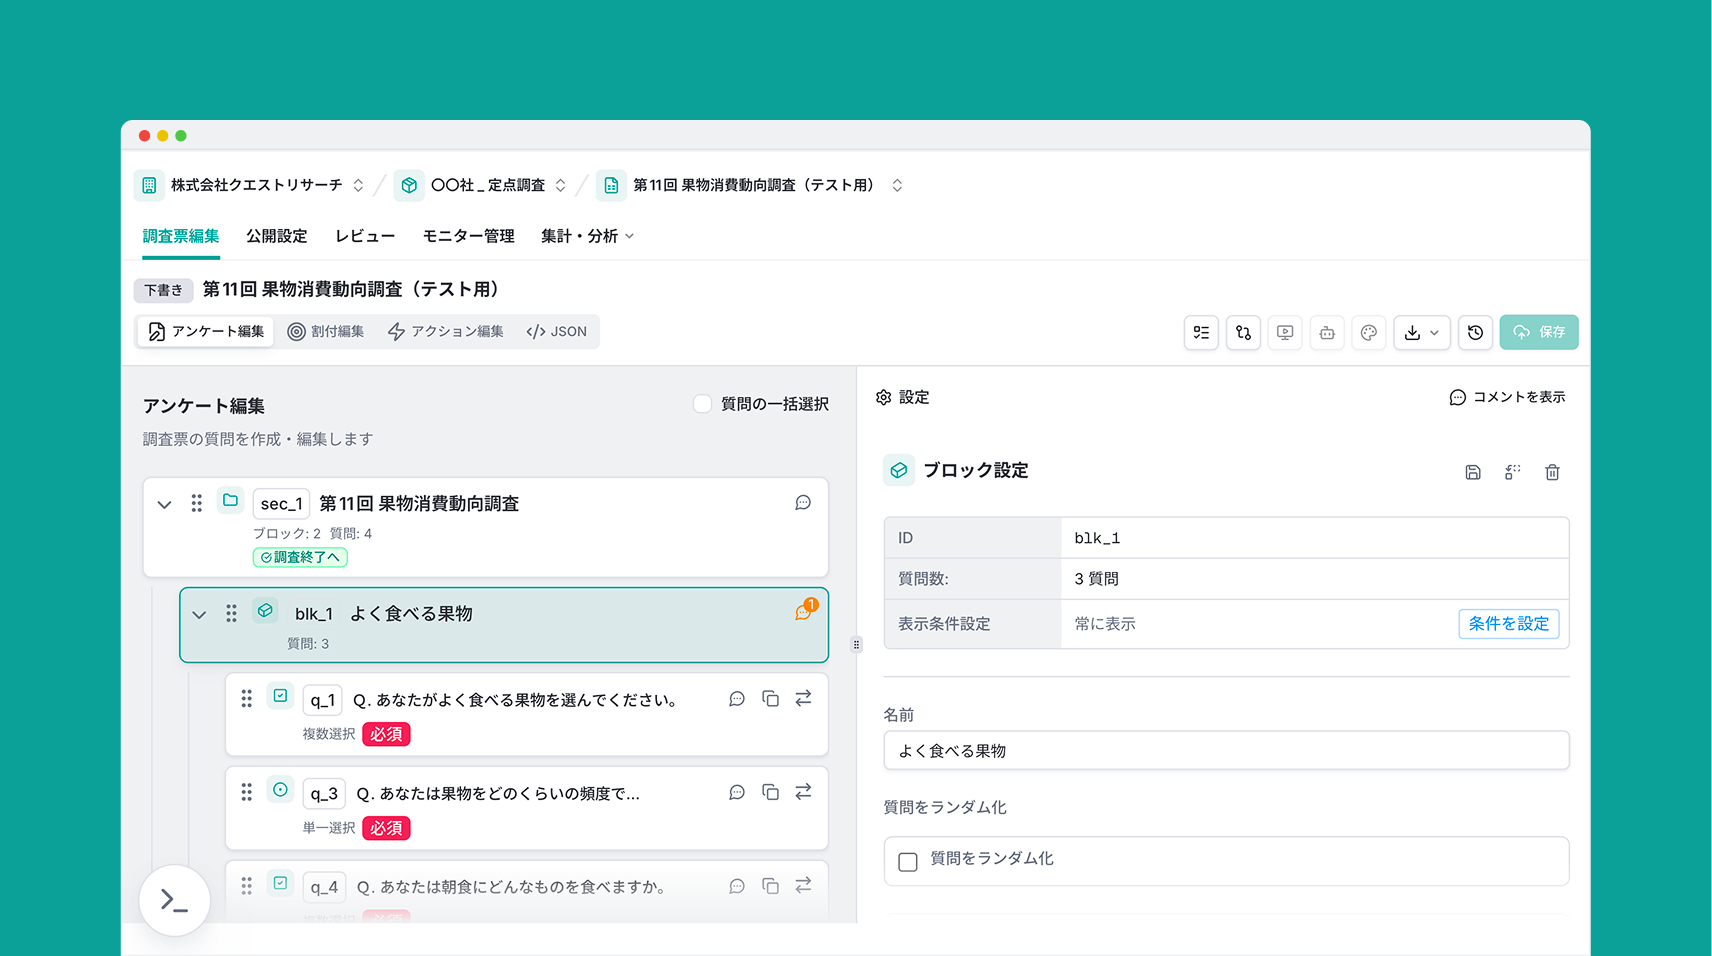Open the checklist view icon in toolbar

pyautogui.click(x=1201, y=333)
